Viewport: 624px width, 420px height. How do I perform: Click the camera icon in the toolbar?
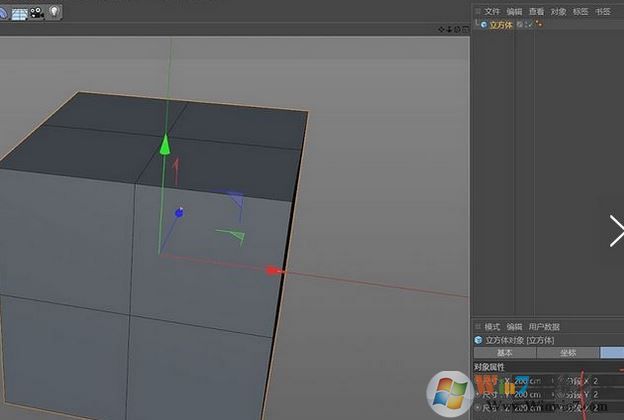pyautogui.click(x=36, y=11)
